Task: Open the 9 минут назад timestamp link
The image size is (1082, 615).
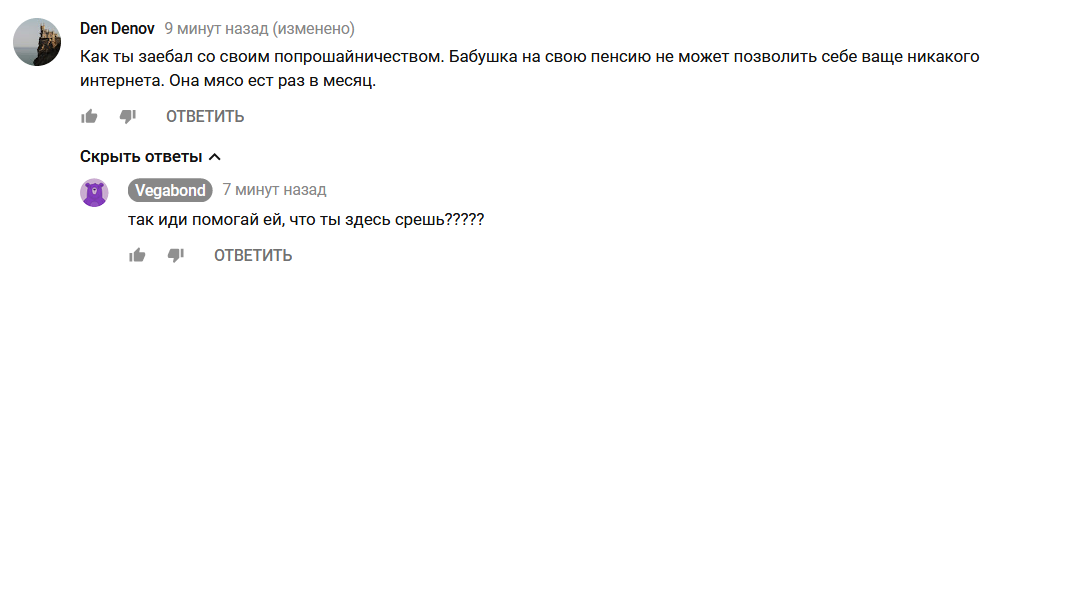Action: tap(216, 29)
